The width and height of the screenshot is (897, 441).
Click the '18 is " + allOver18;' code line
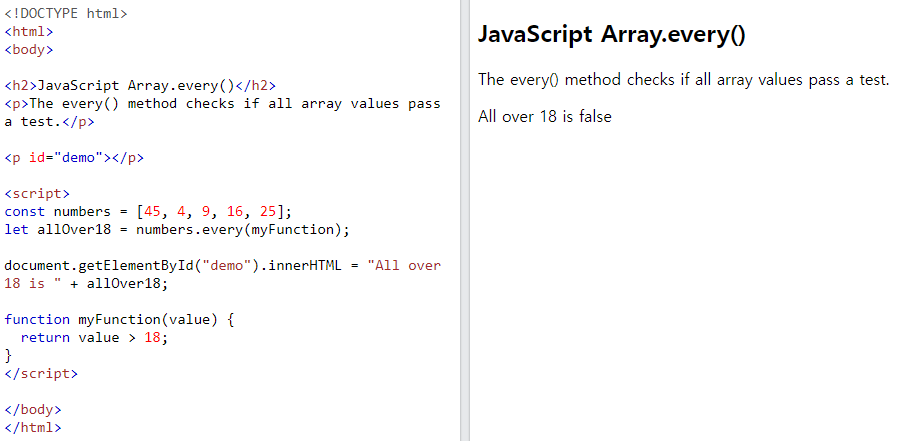86,284
